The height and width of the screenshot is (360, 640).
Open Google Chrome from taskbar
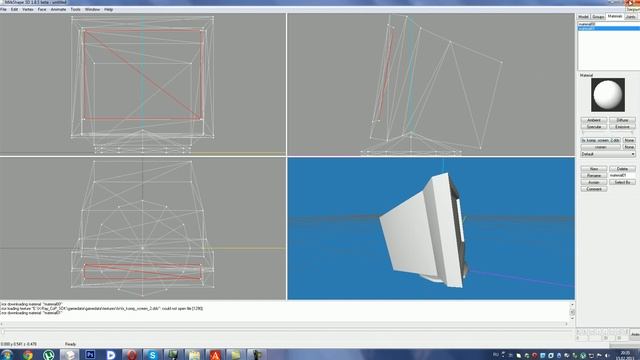(x=28, y=355)
